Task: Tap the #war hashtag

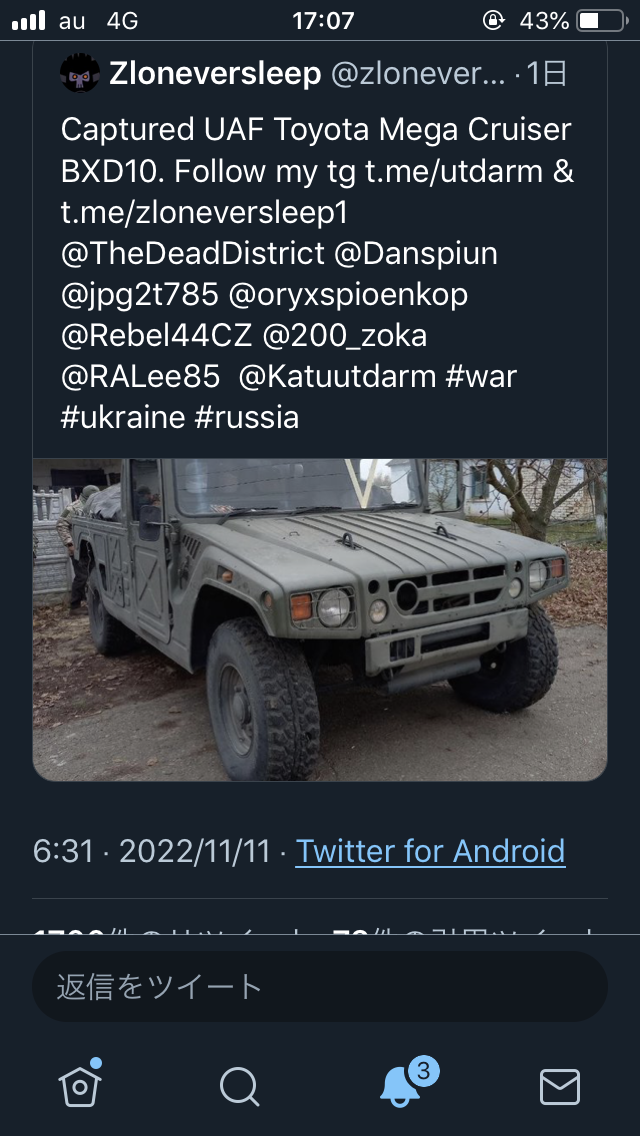Action: (481, 377)
